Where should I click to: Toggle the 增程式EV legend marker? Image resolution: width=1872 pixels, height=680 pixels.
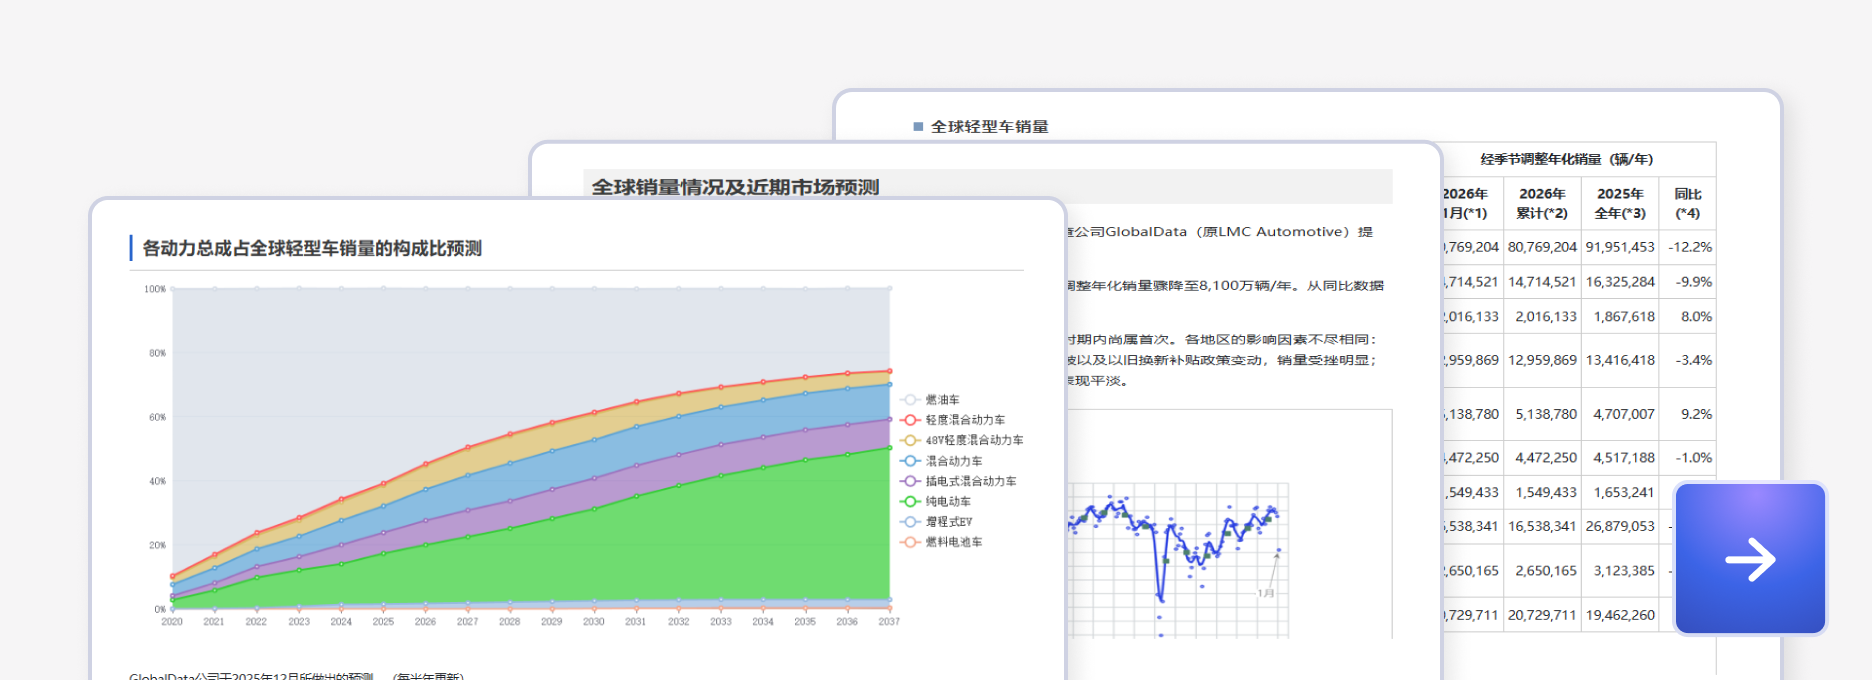click(910, 522)
